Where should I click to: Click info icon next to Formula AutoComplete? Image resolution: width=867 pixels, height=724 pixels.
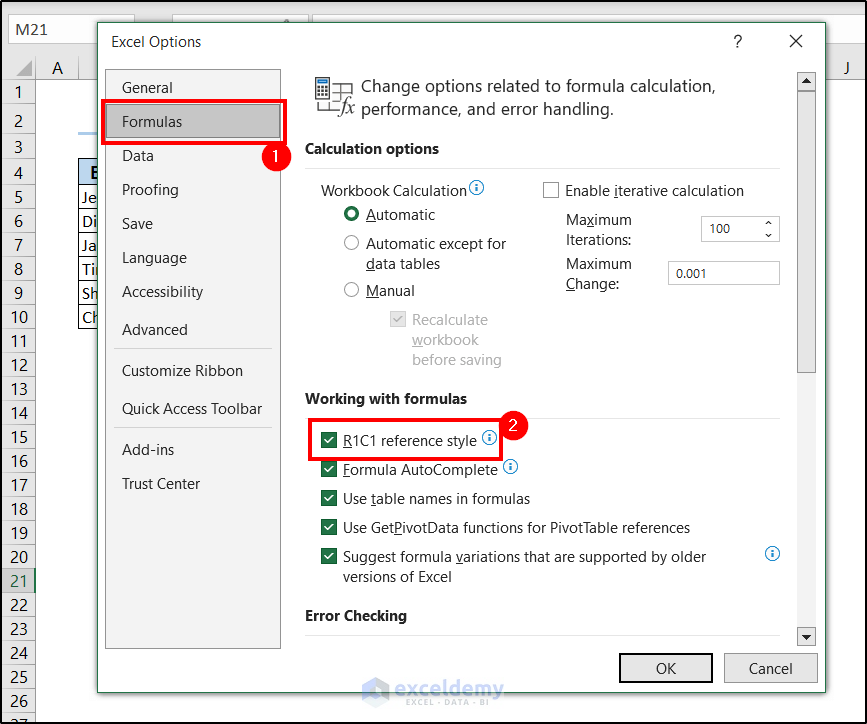[510, 467]
